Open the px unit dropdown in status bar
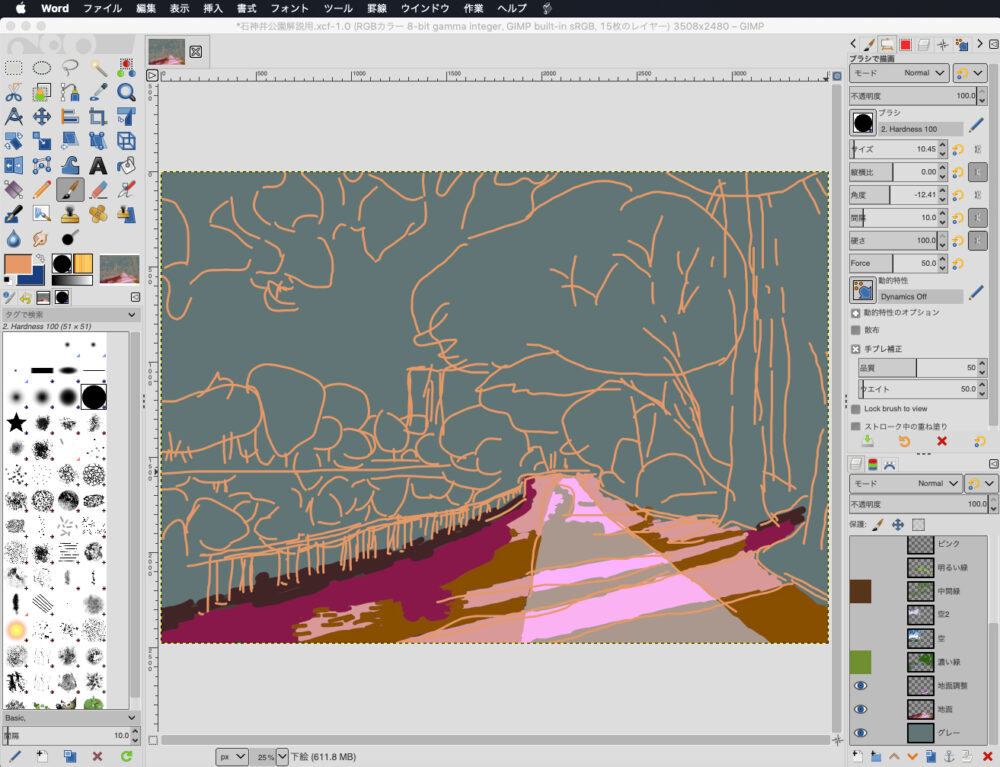 click(x=231, y=756)
